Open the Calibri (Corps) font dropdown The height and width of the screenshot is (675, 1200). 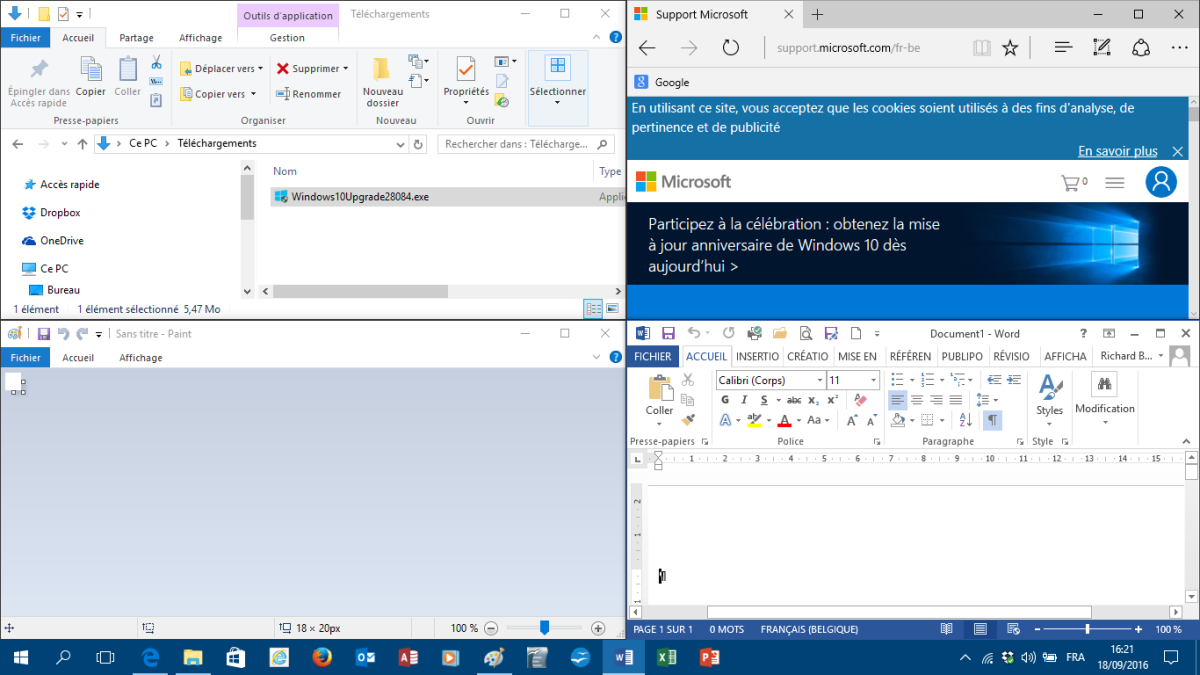(820, 380)
